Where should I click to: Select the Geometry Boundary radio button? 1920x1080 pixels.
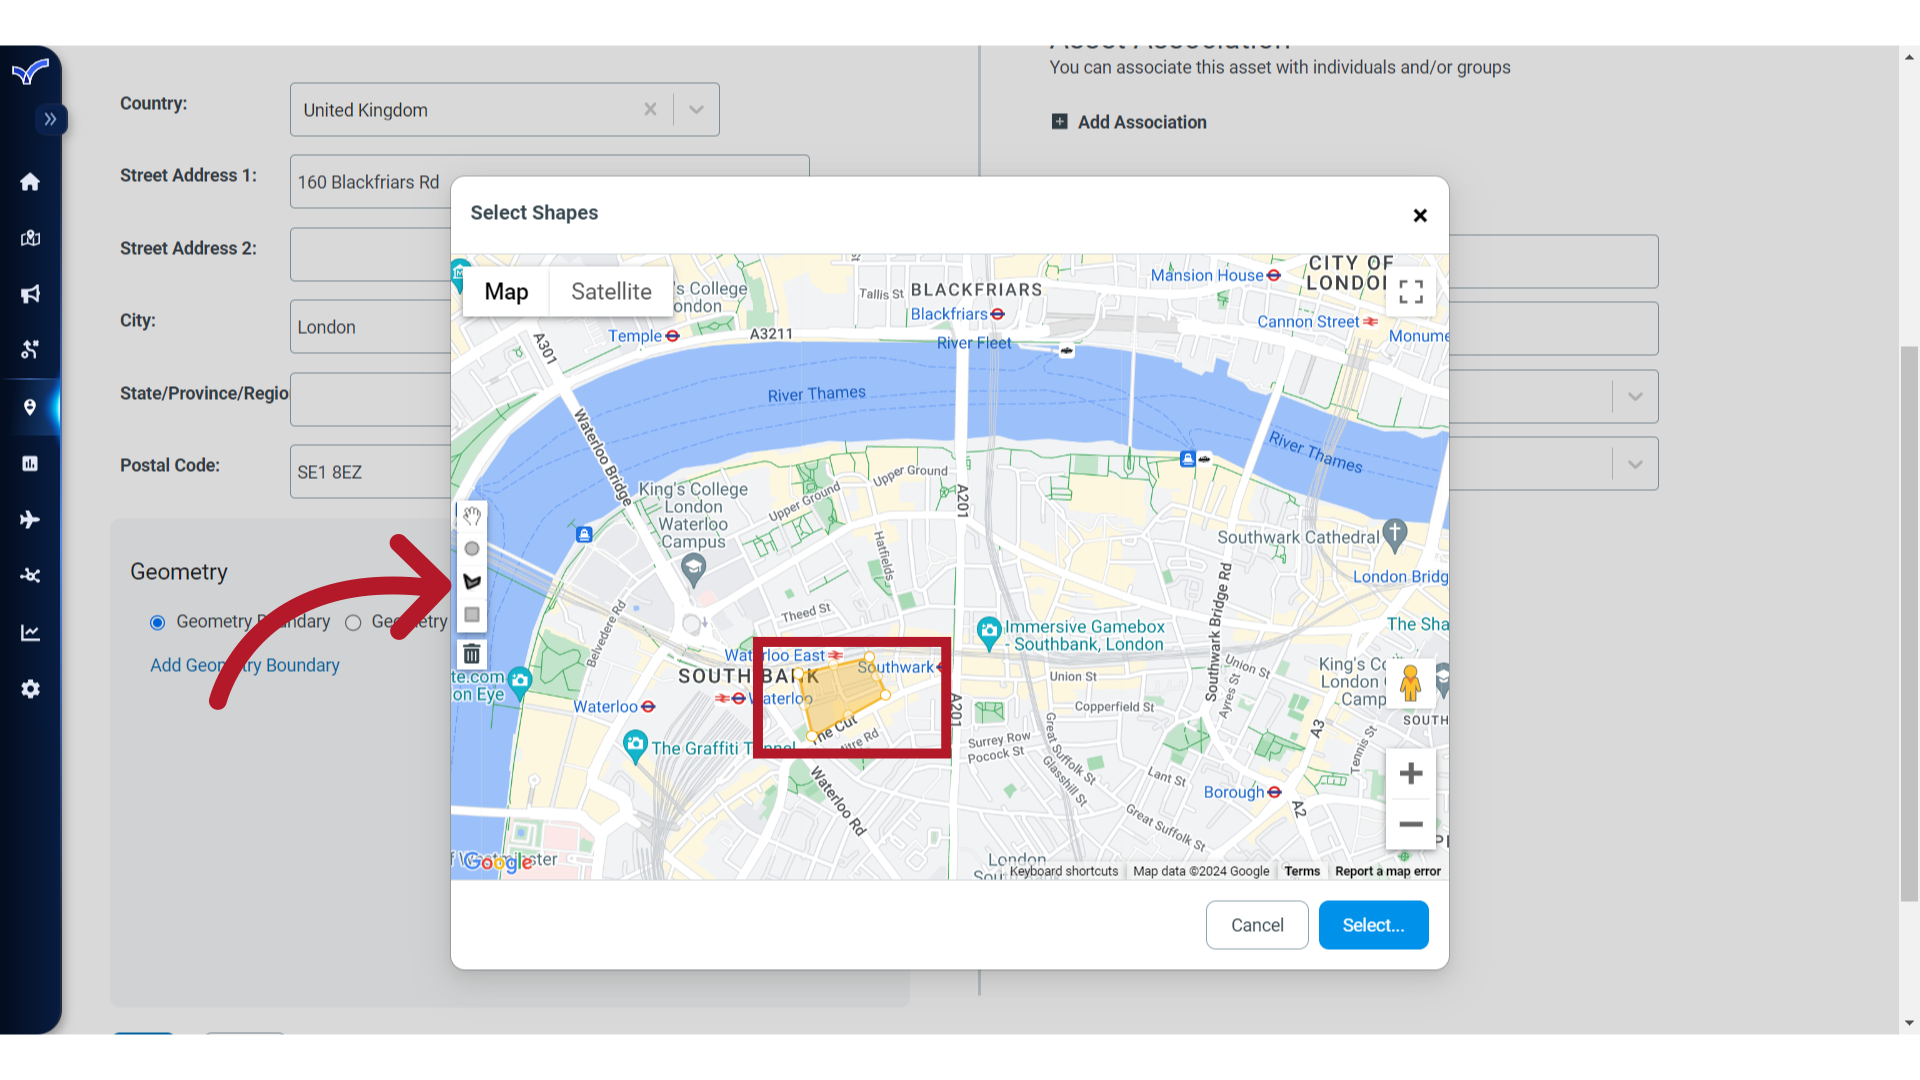point(157,621)
